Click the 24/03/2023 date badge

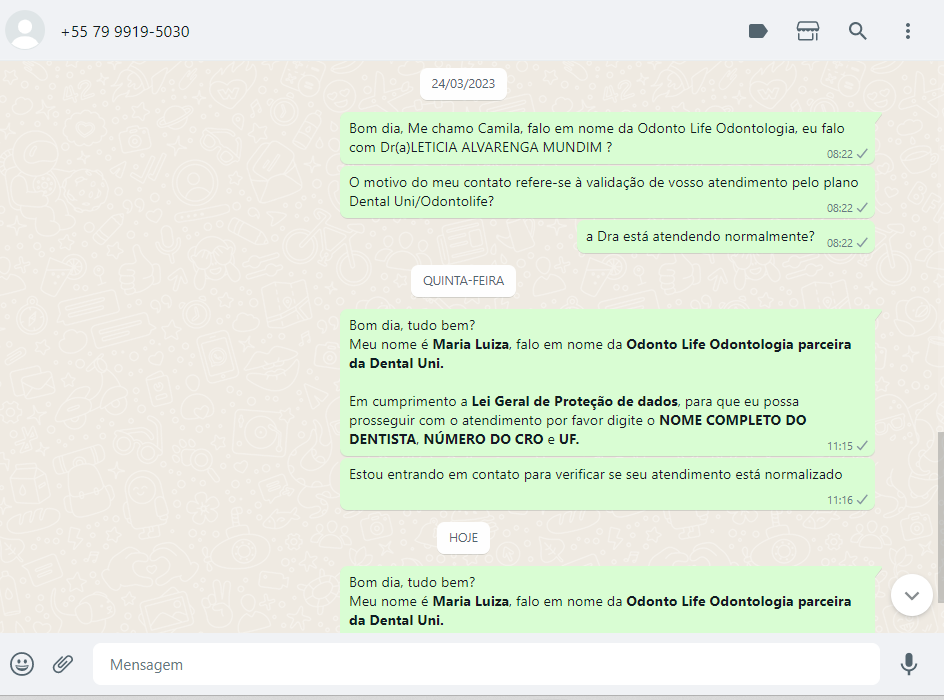click(x=463, y=84)
